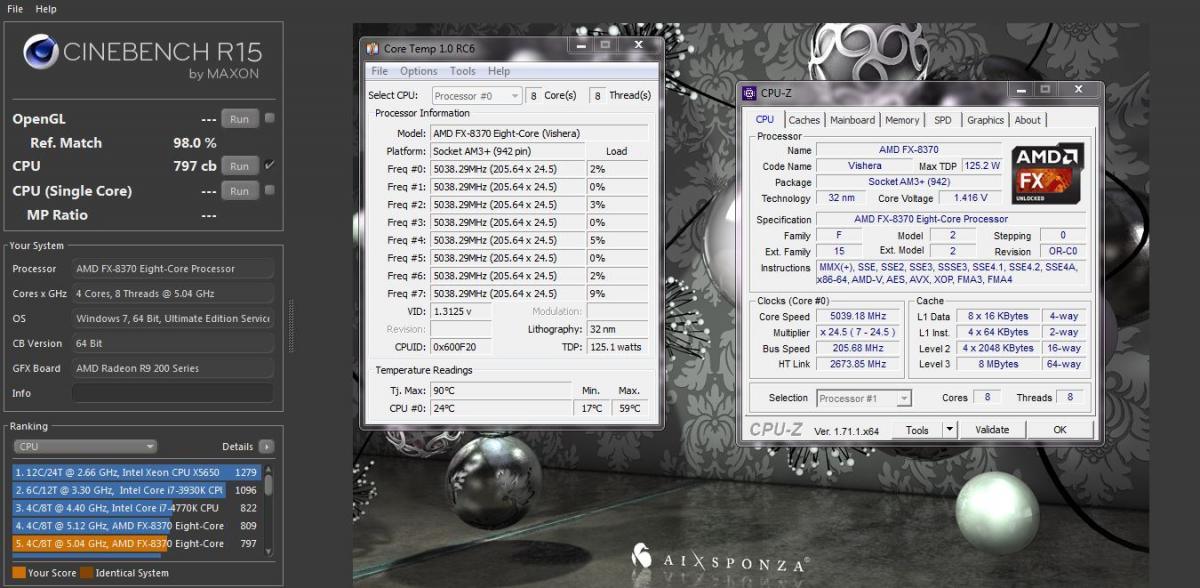Click the Identical System brown swatch
The width and height of the screenshot is (1200, 588).
pos(86,573)
